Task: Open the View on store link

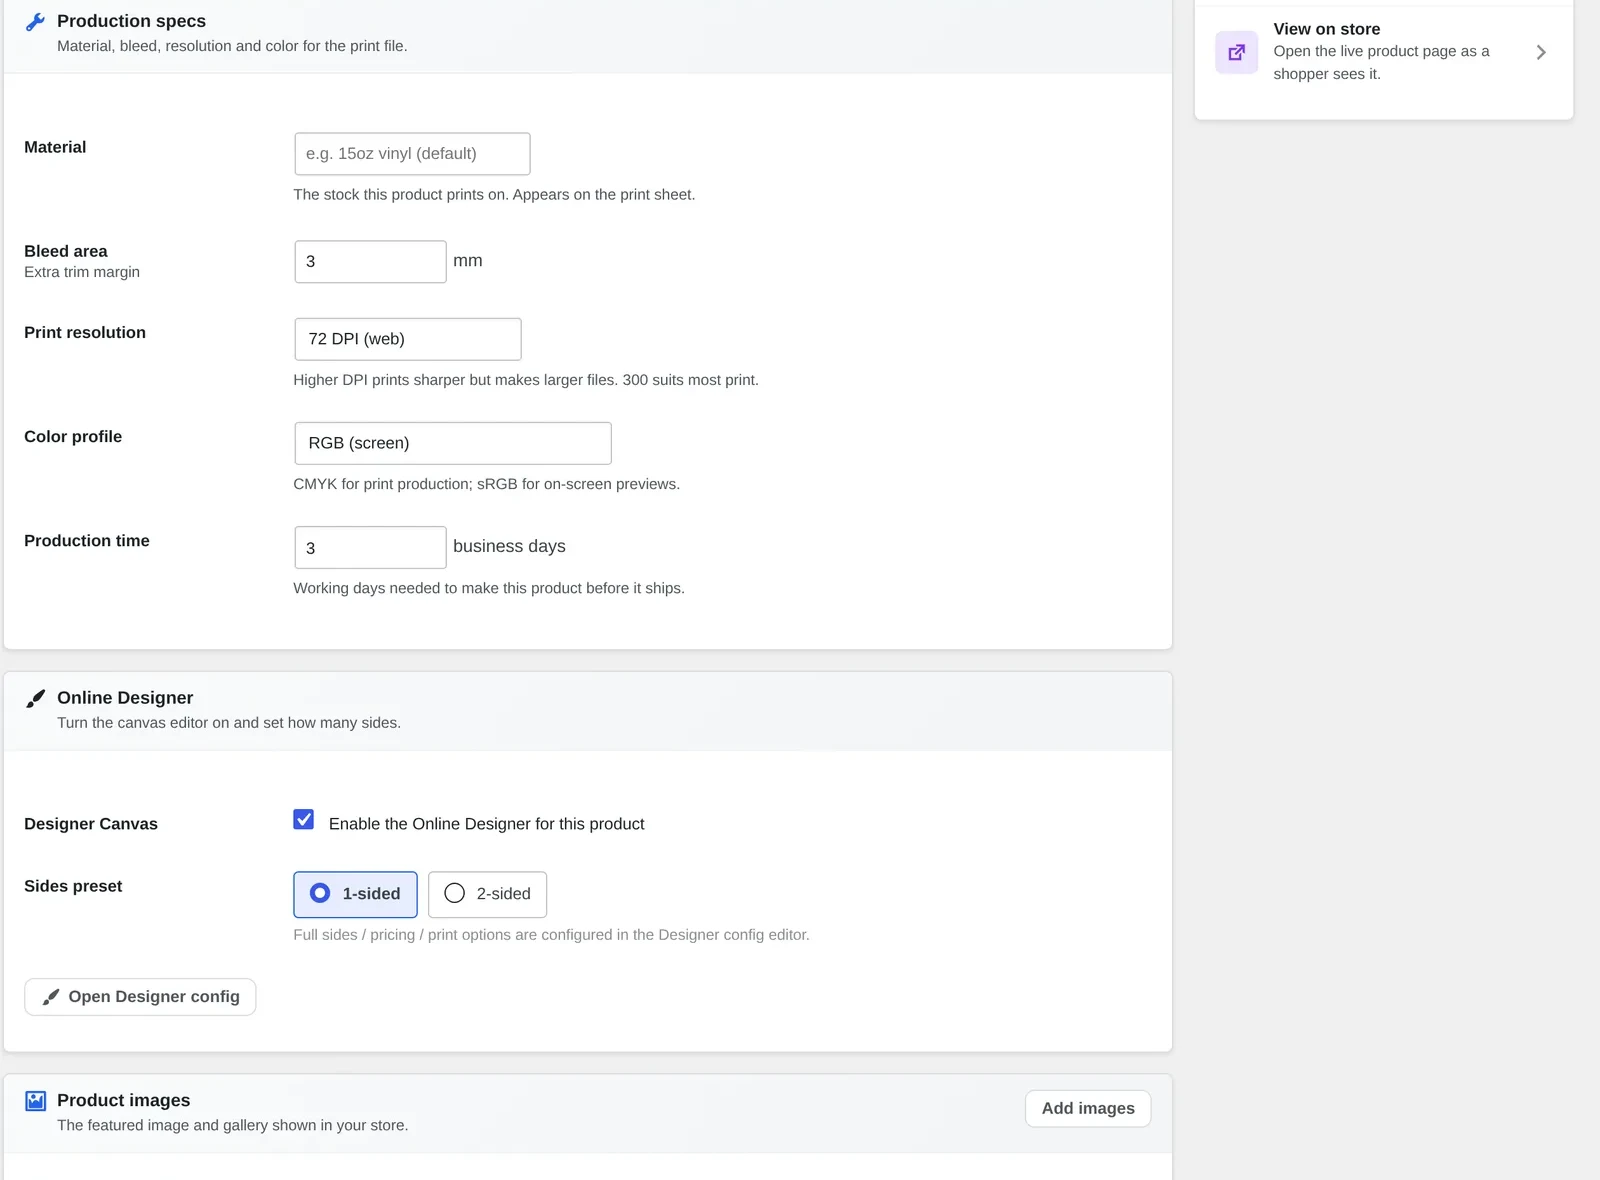Action: [x=1383, y=52]
